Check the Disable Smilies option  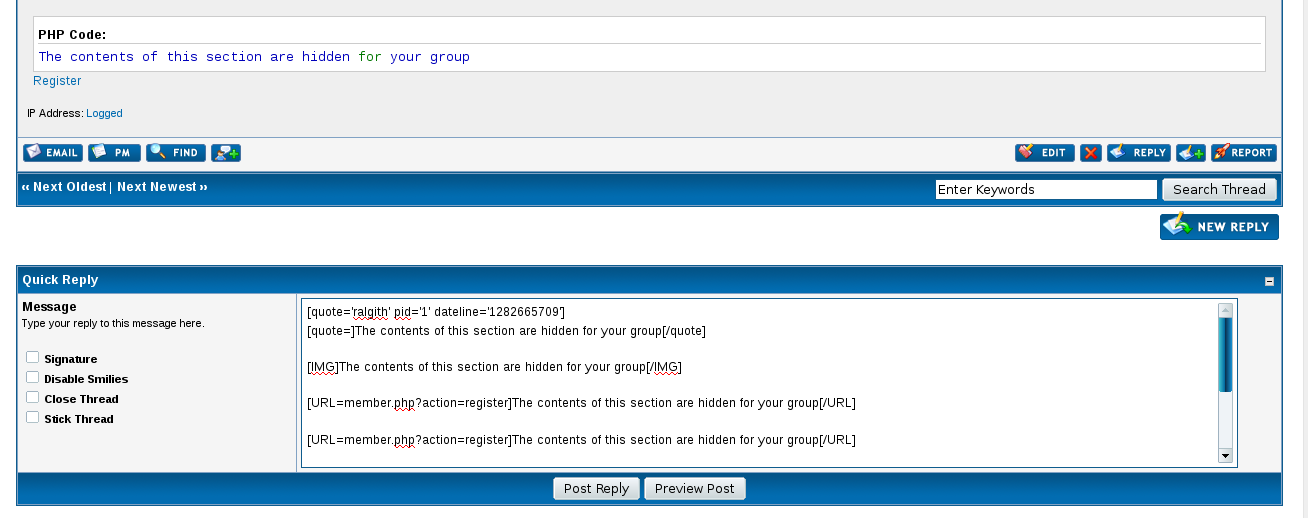coord(33,378)
